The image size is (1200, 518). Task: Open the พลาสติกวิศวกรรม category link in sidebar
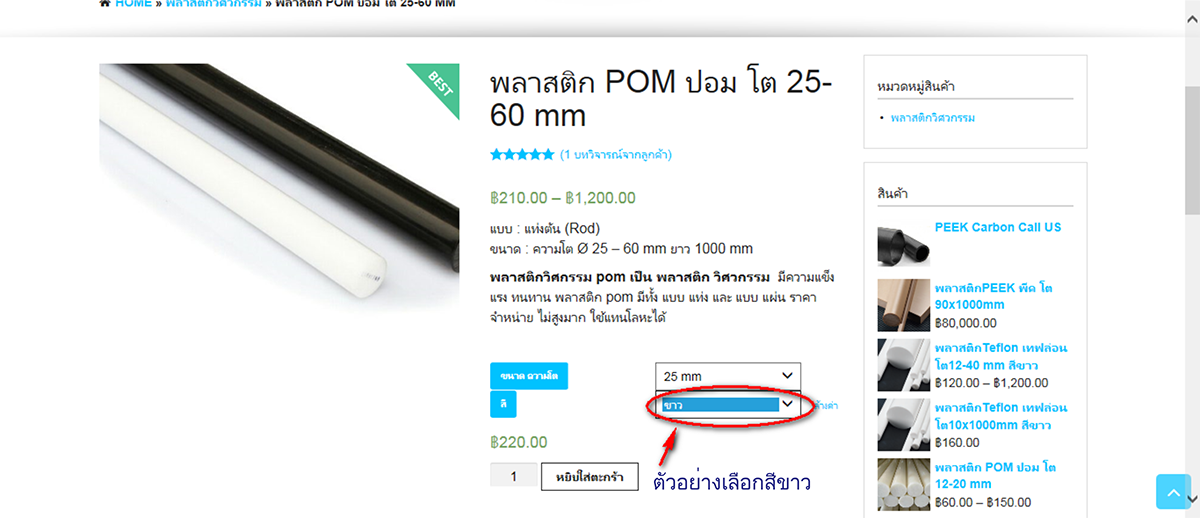pos(933,118)
